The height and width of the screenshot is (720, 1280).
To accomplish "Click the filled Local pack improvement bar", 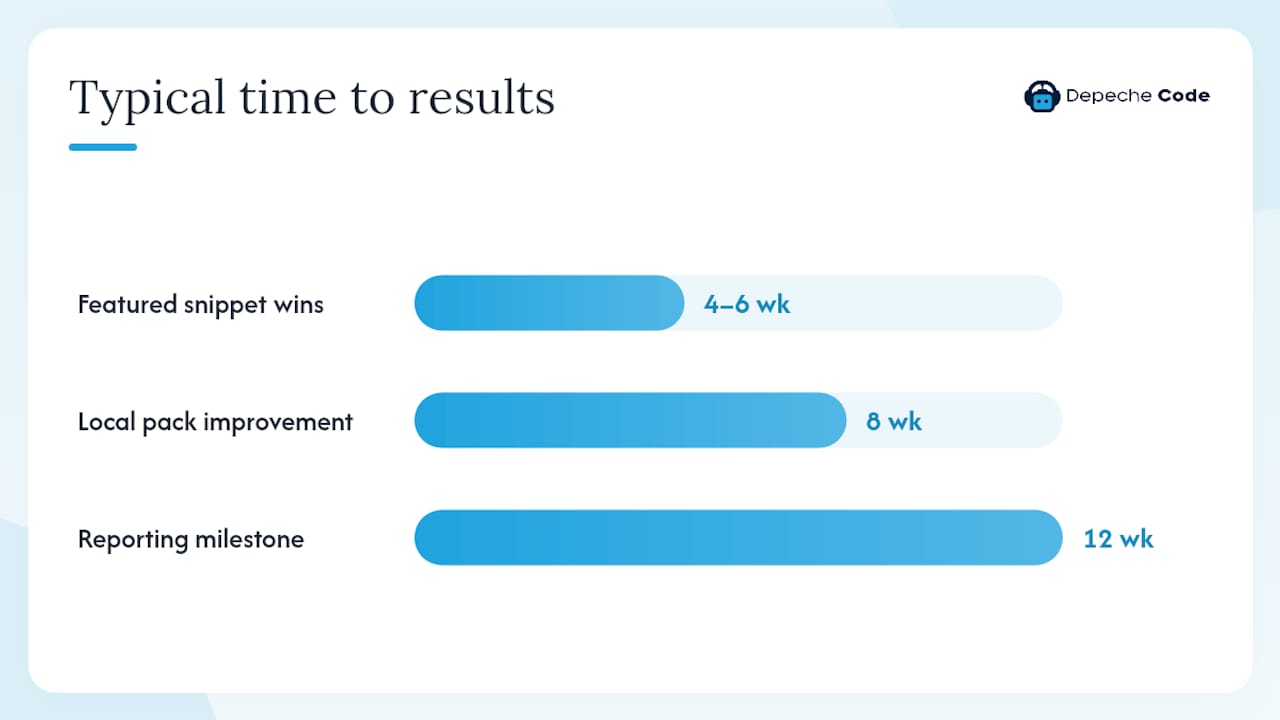I will tap(630, 420).
